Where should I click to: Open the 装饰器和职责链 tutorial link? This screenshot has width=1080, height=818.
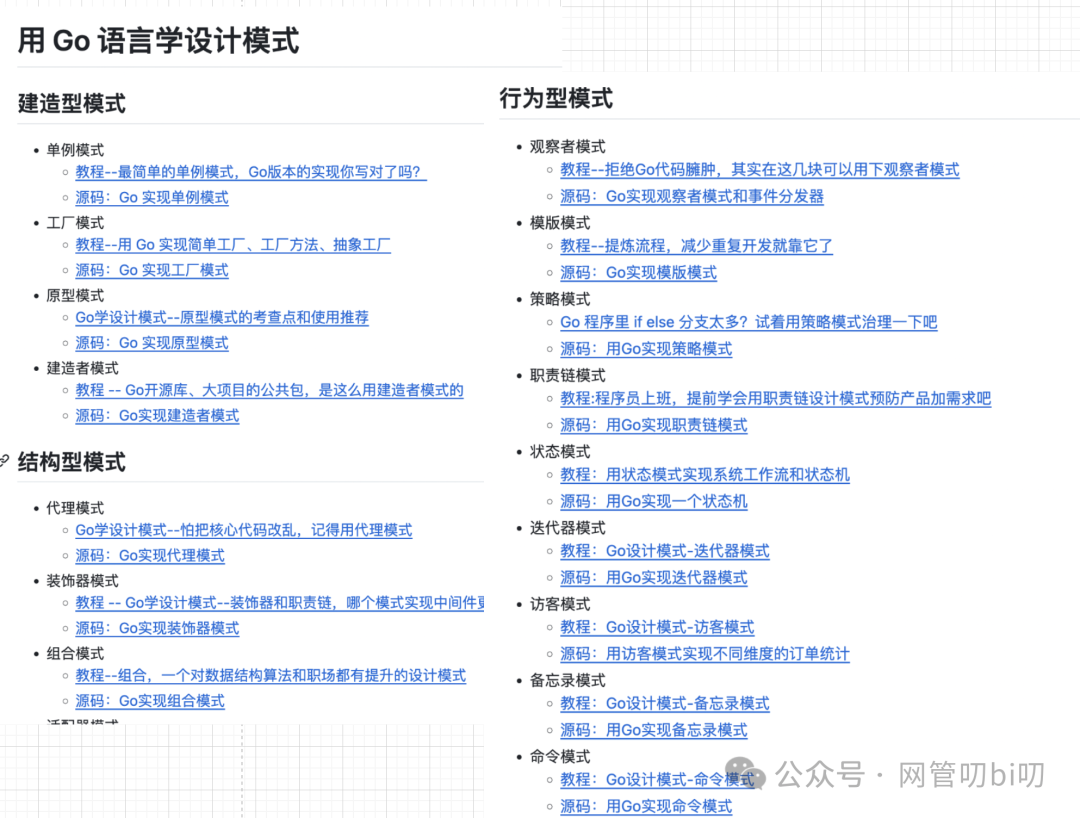click(280, 603)
